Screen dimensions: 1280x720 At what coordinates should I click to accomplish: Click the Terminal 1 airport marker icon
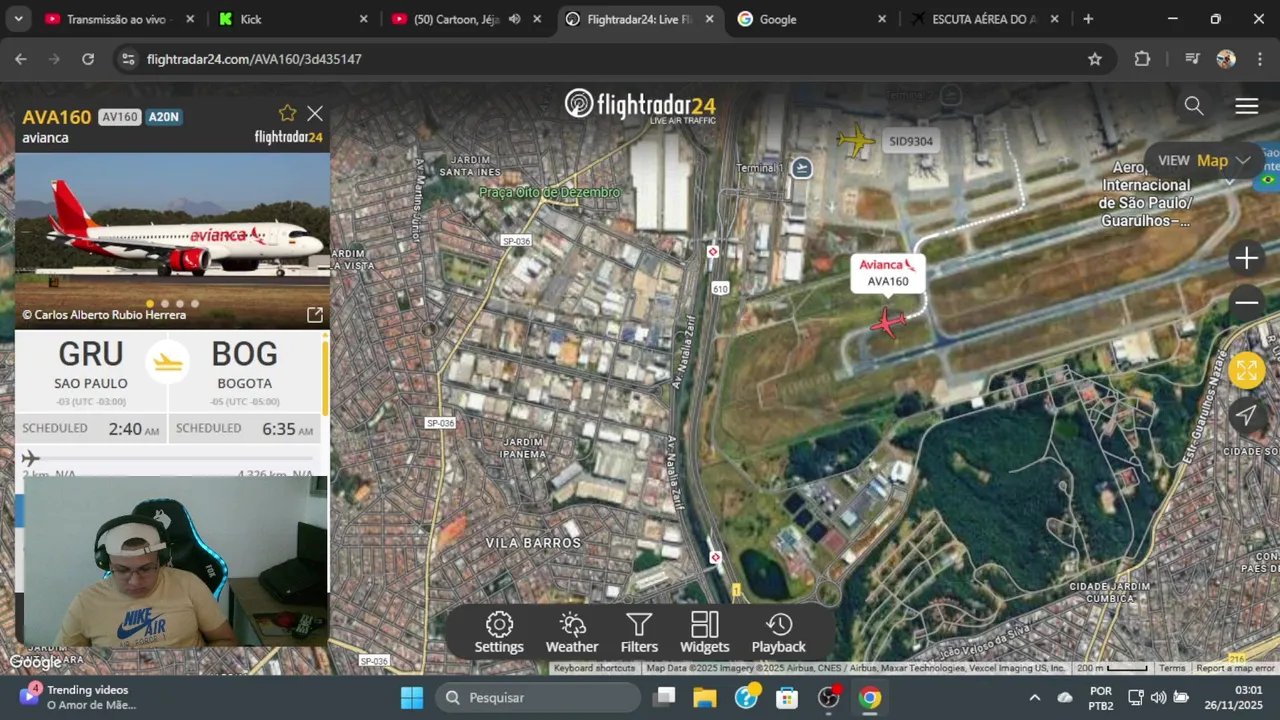pyautogui.click(x=801, y=168)
